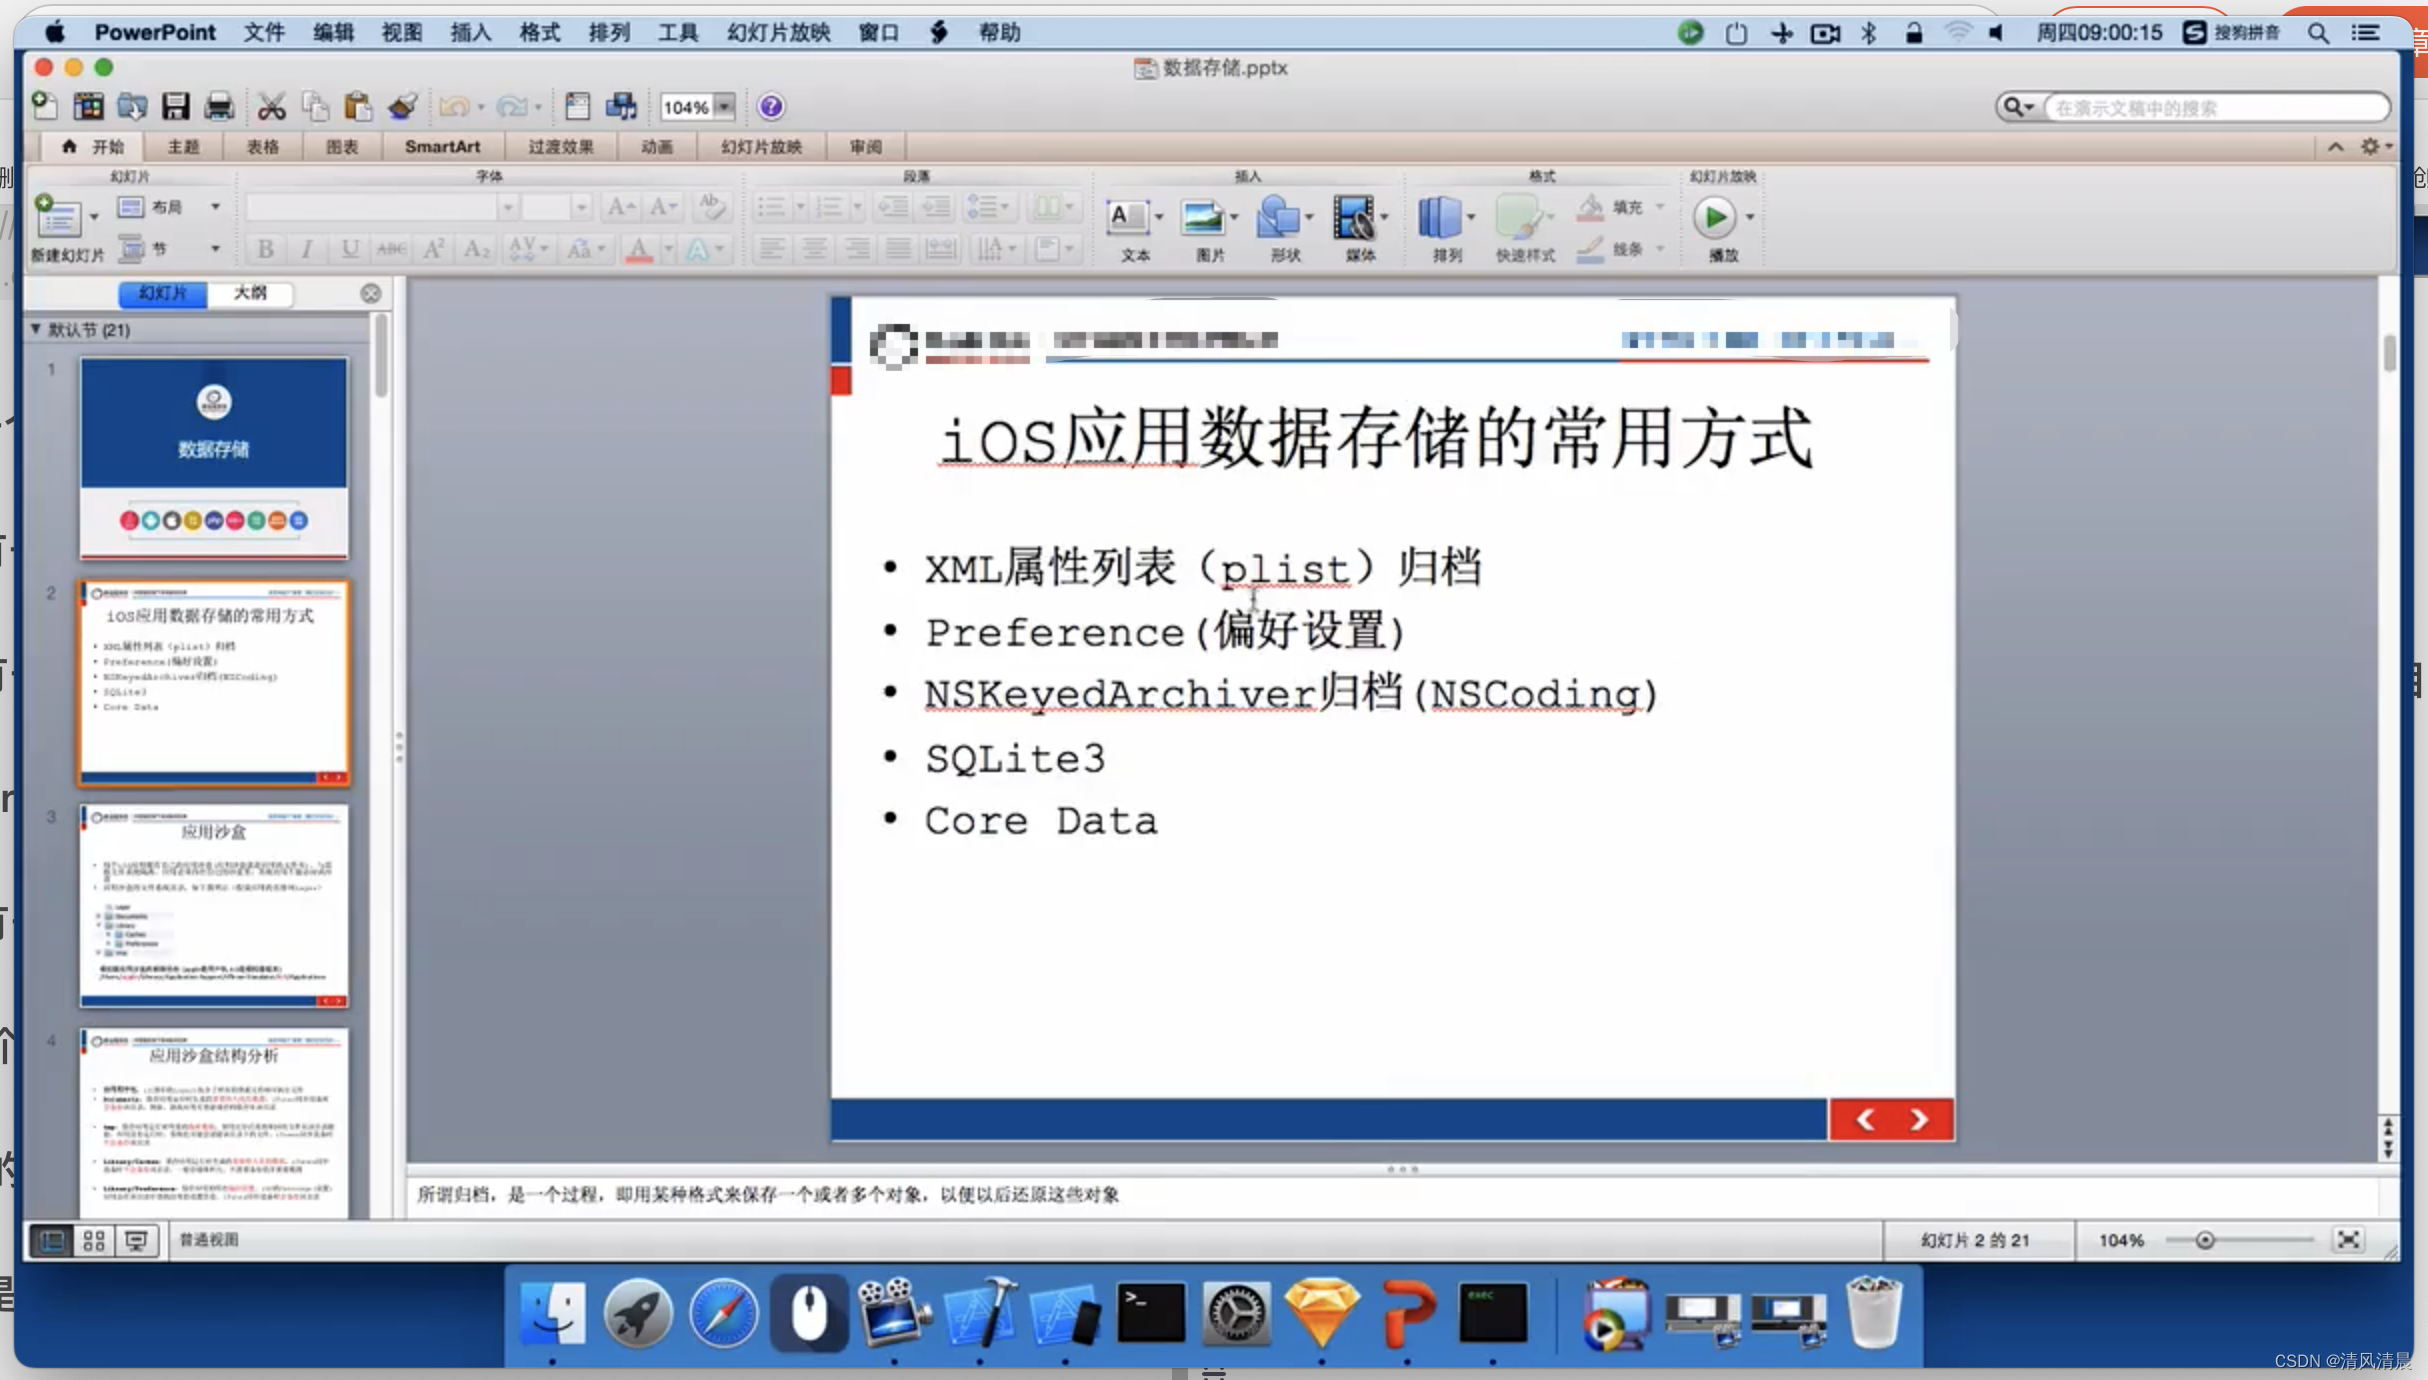2428x1380 pixels.
Task: Switch to presenter view icon in status bar
Action: (136, 1241)
